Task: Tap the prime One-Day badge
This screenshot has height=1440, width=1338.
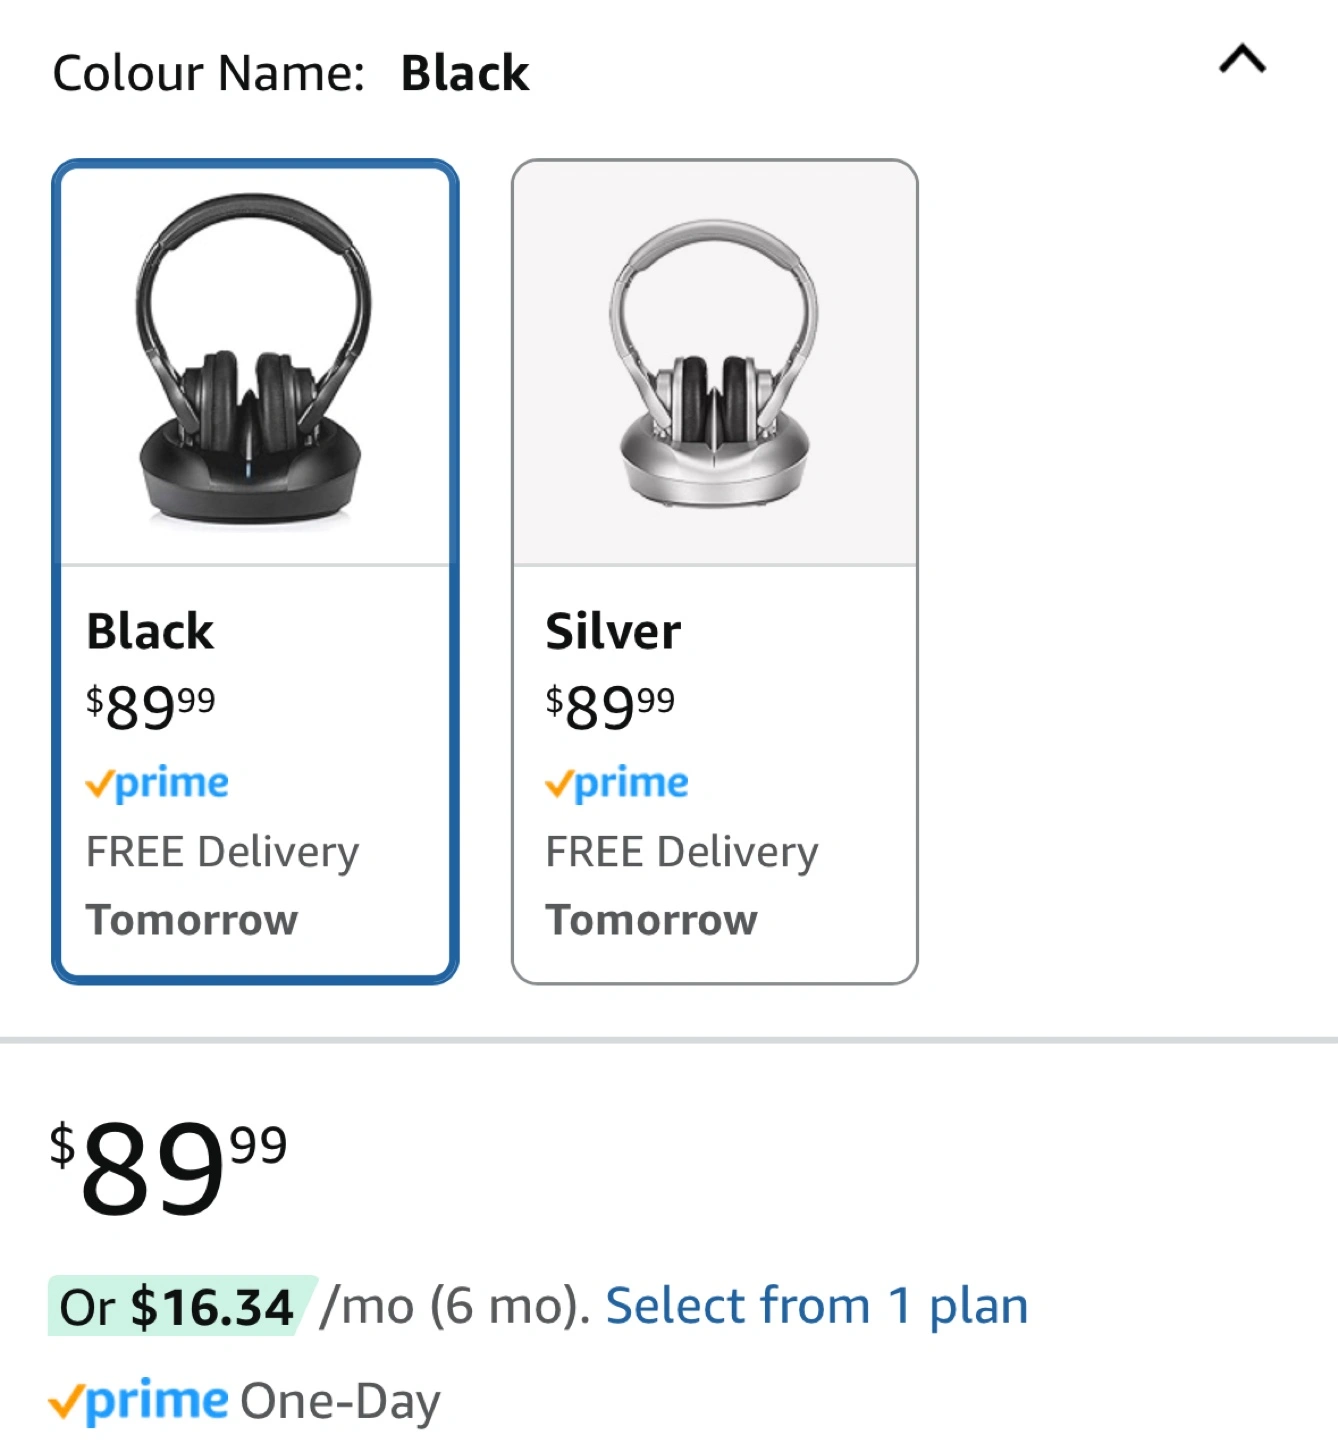Action: pos(139,1400)
